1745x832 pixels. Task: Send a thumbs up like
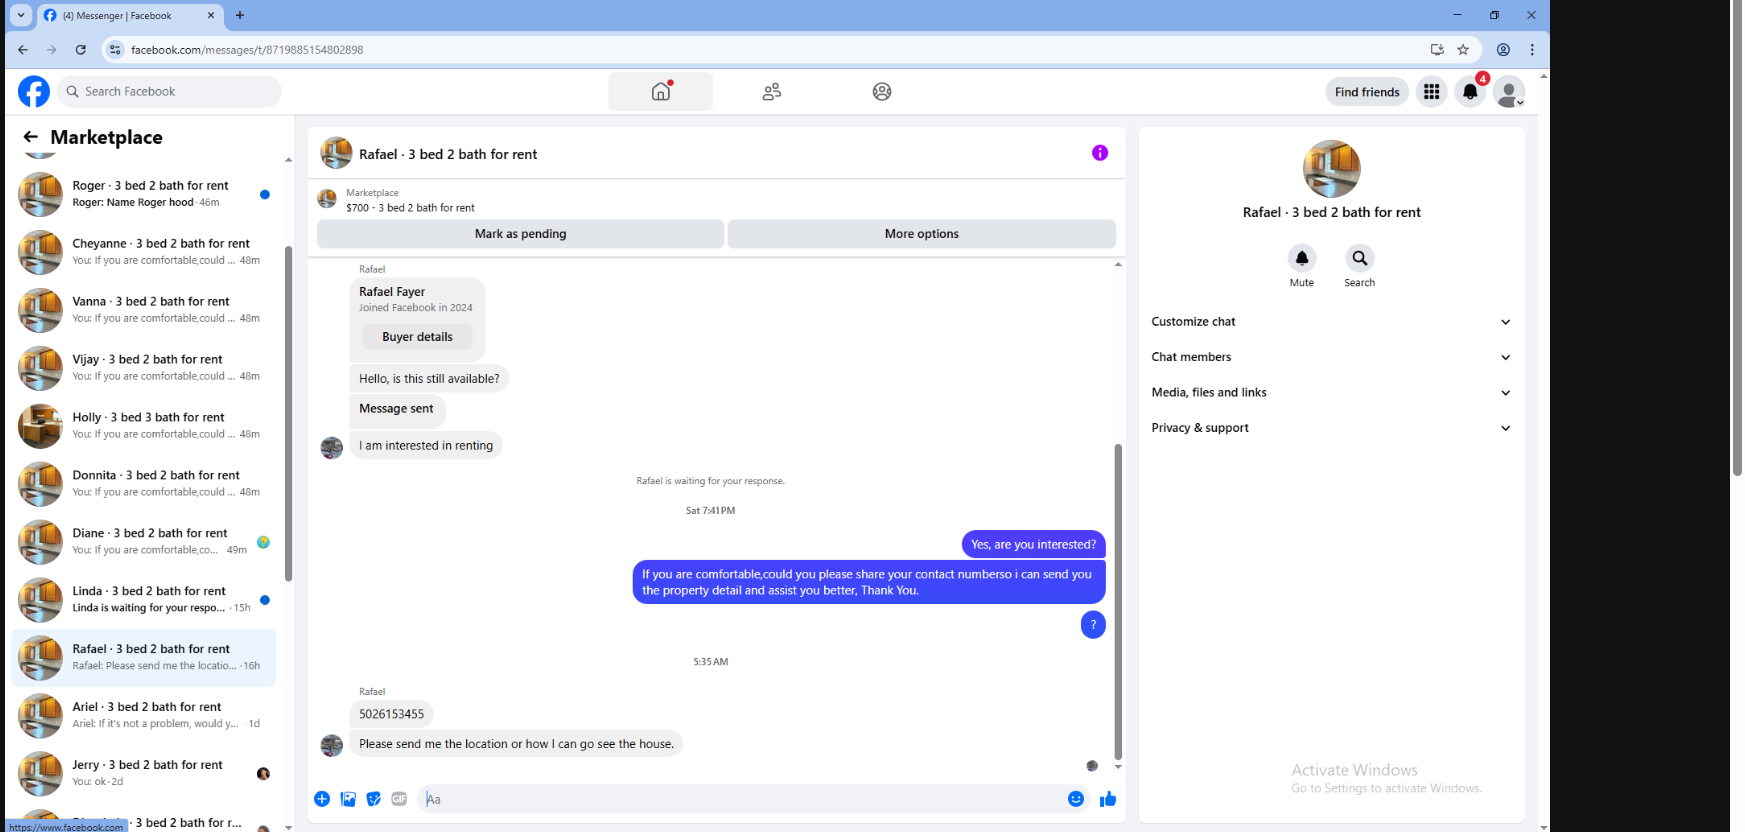coord(1108,799)
